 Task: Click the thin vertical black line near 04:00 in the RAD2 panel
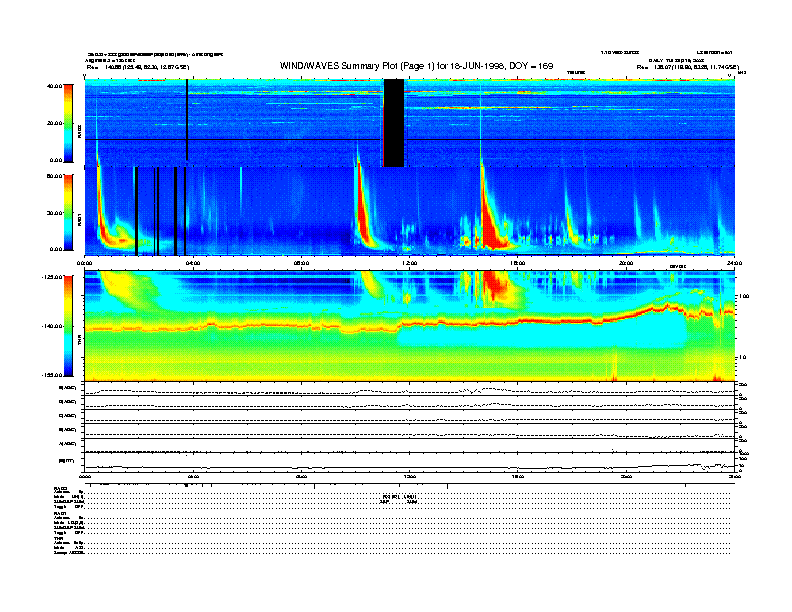187,120
